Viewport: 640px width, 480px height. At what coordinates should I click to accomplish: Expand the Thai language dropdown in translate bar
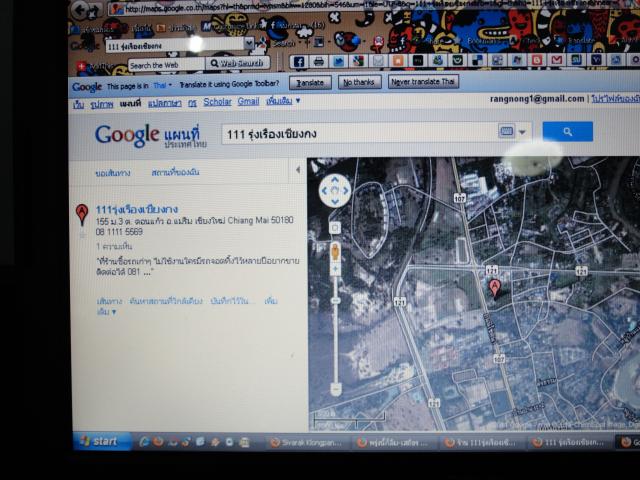point(161,85)
